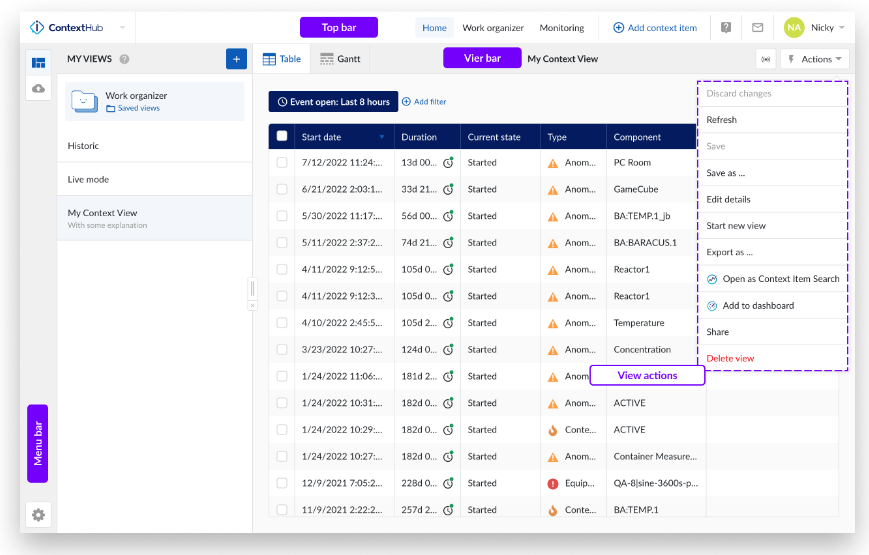Click the fit-width icon left of Actions
The width and height of the screenshot is (869, 555).
coord(766,59)
